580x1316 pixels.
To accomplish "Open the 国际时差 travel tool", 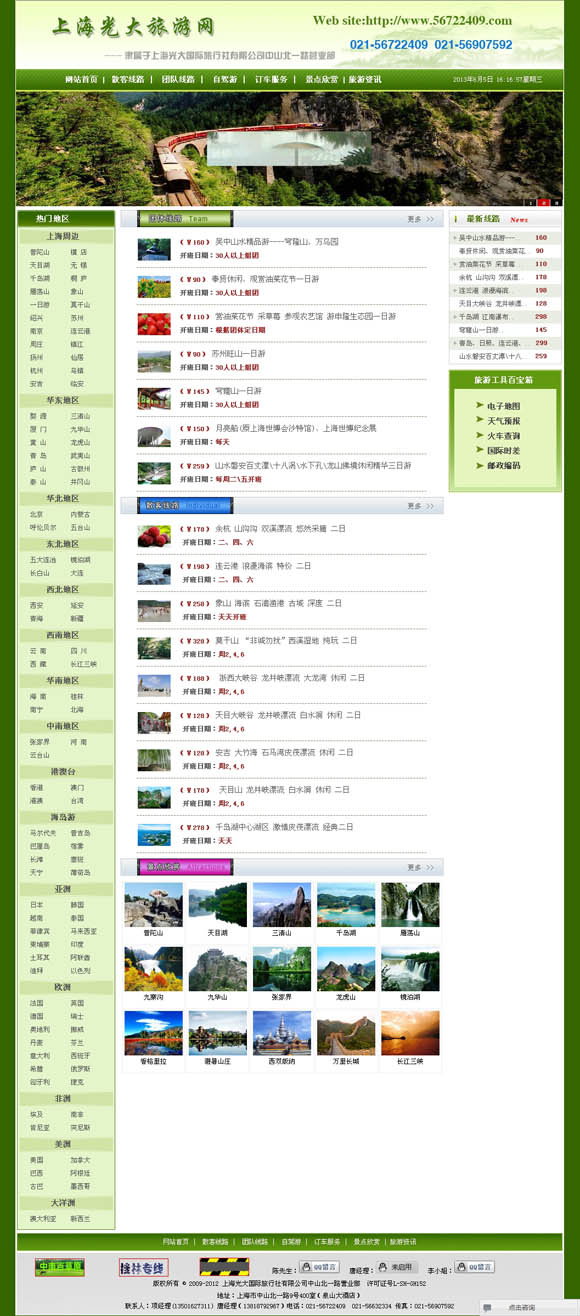I will pos(504,451).
